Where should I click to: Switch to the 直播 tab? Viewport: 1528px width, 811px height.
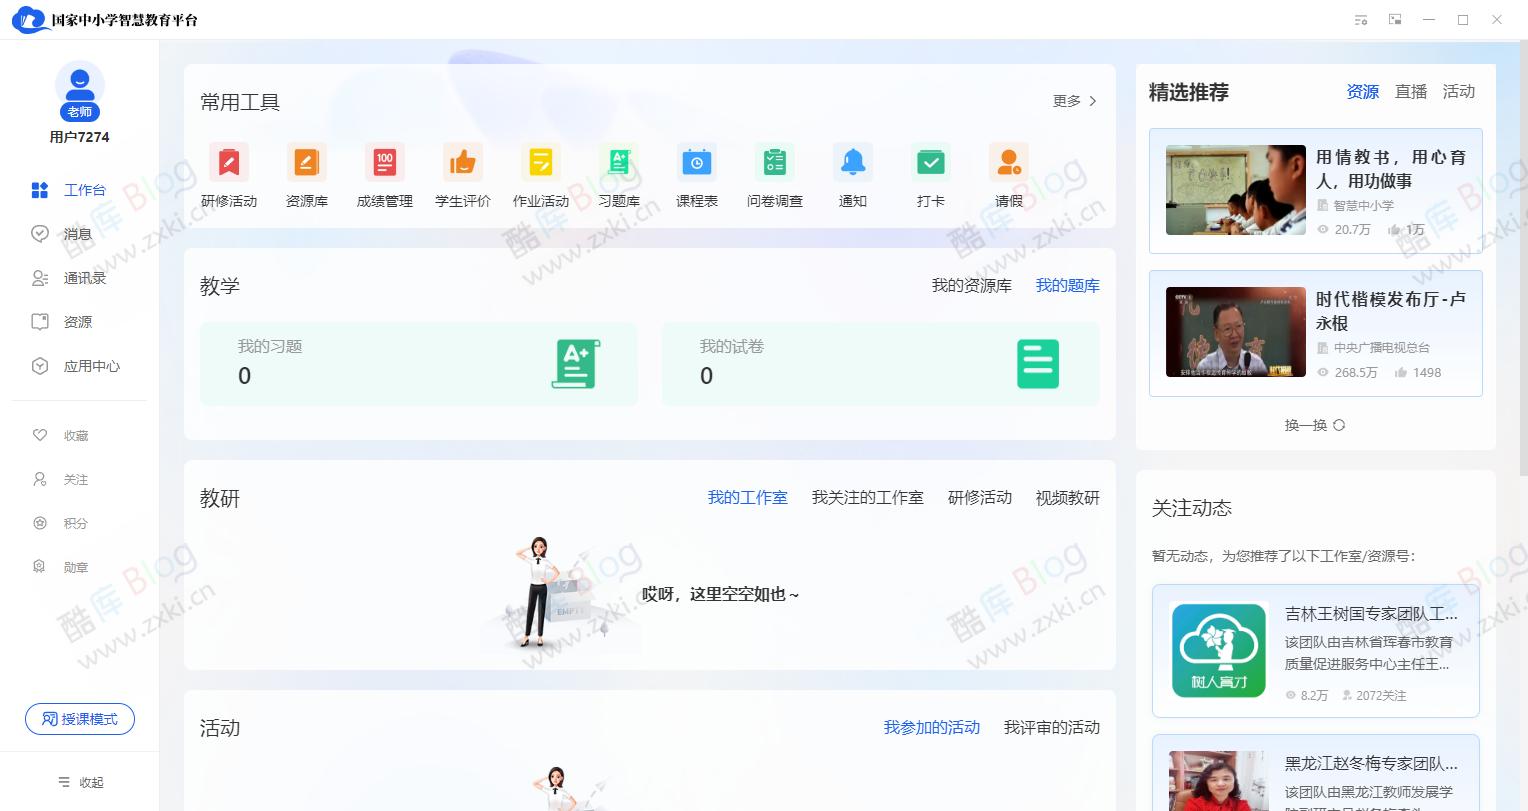pyautogui.click(x=1410, y=91)
